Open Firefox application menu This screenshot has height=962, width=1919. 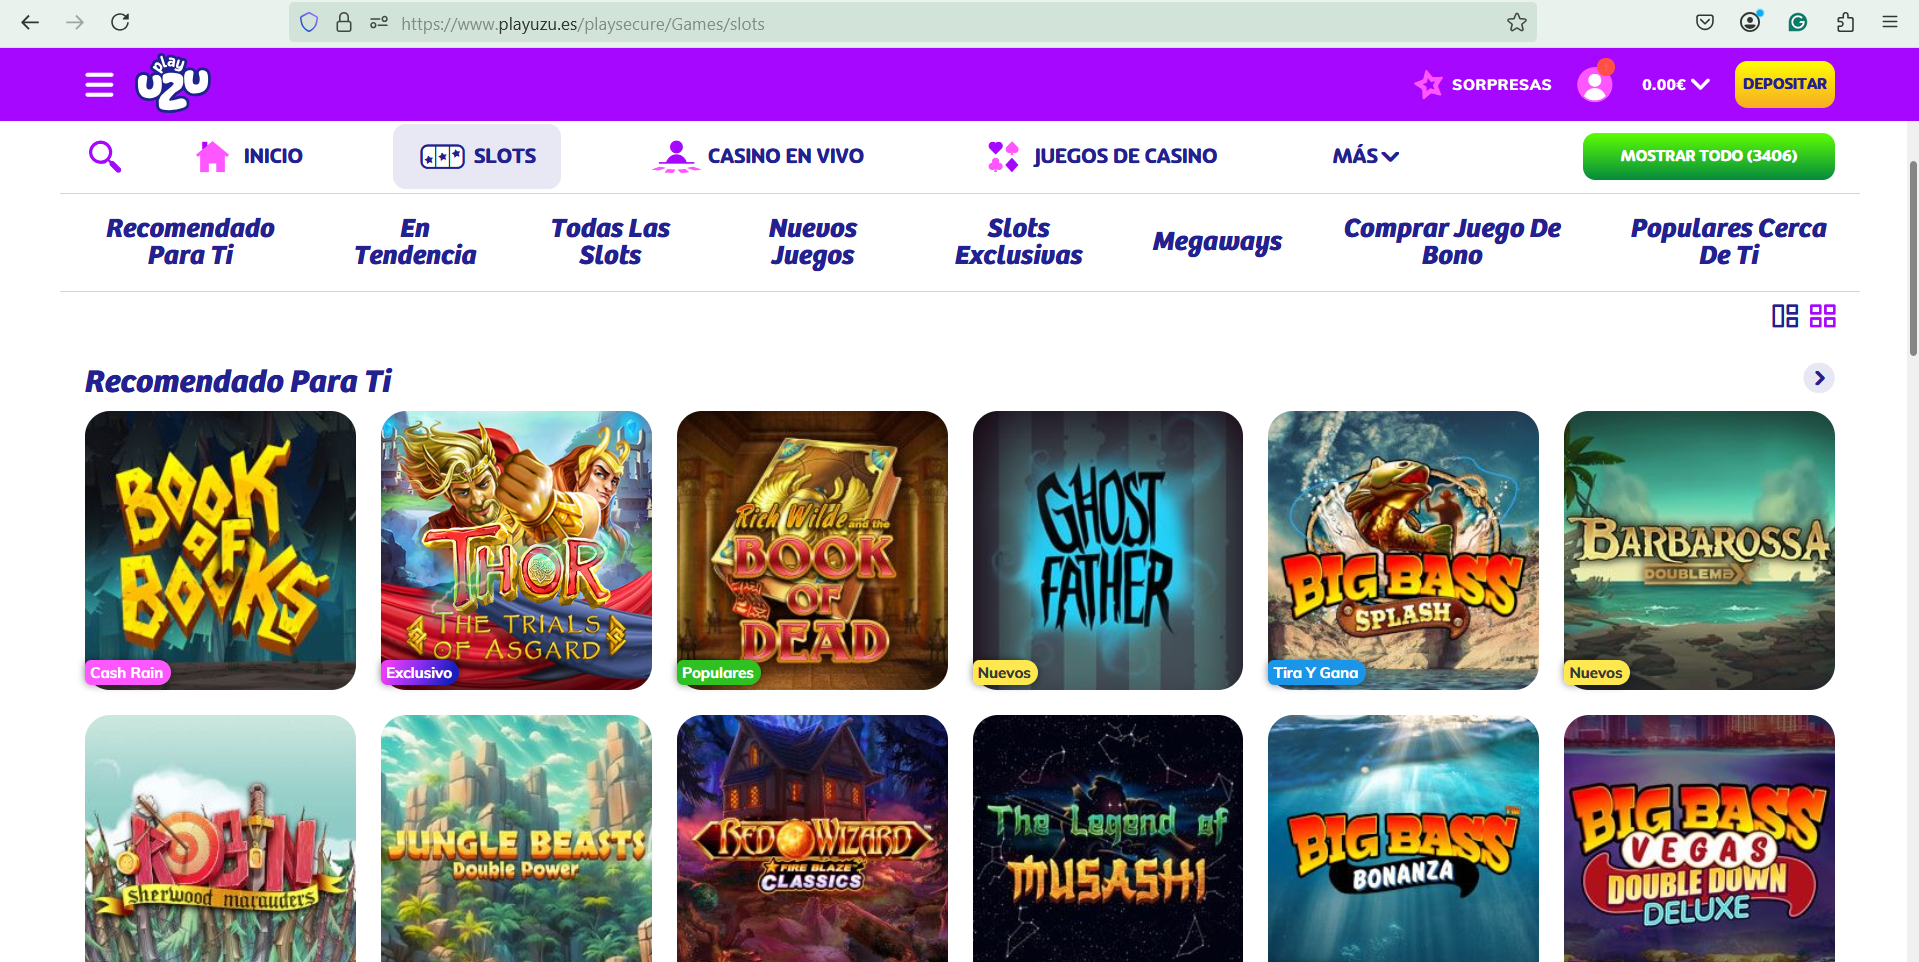(1890, 22)
